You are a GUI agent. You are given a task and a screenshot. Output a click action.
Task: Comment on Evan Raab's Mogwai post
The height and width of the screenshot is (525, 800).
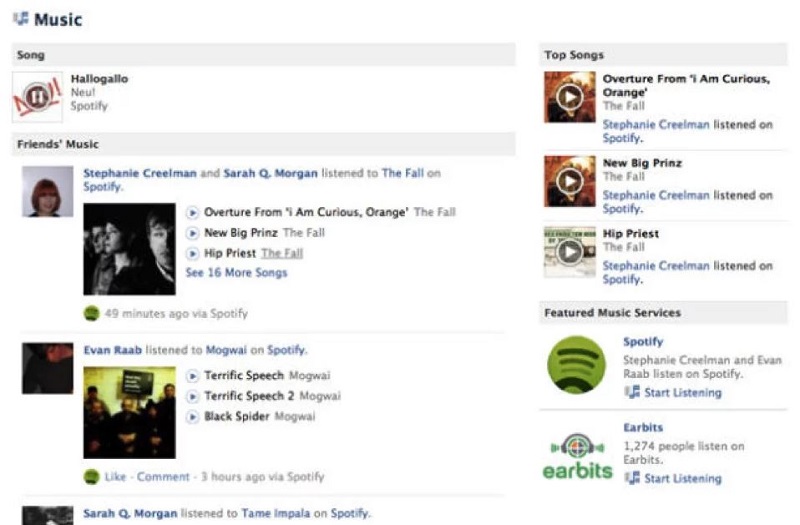coord(163,477)
